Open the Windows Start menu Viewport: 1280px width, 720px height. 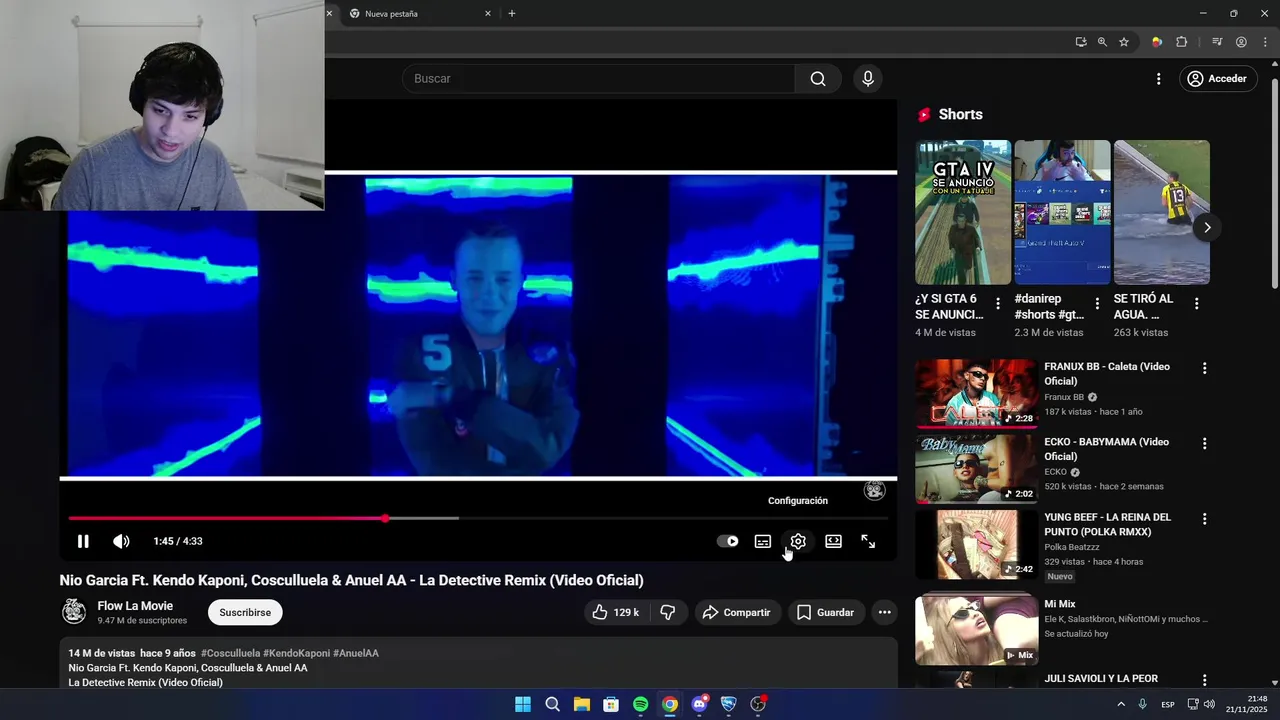(x=523, y=704)
